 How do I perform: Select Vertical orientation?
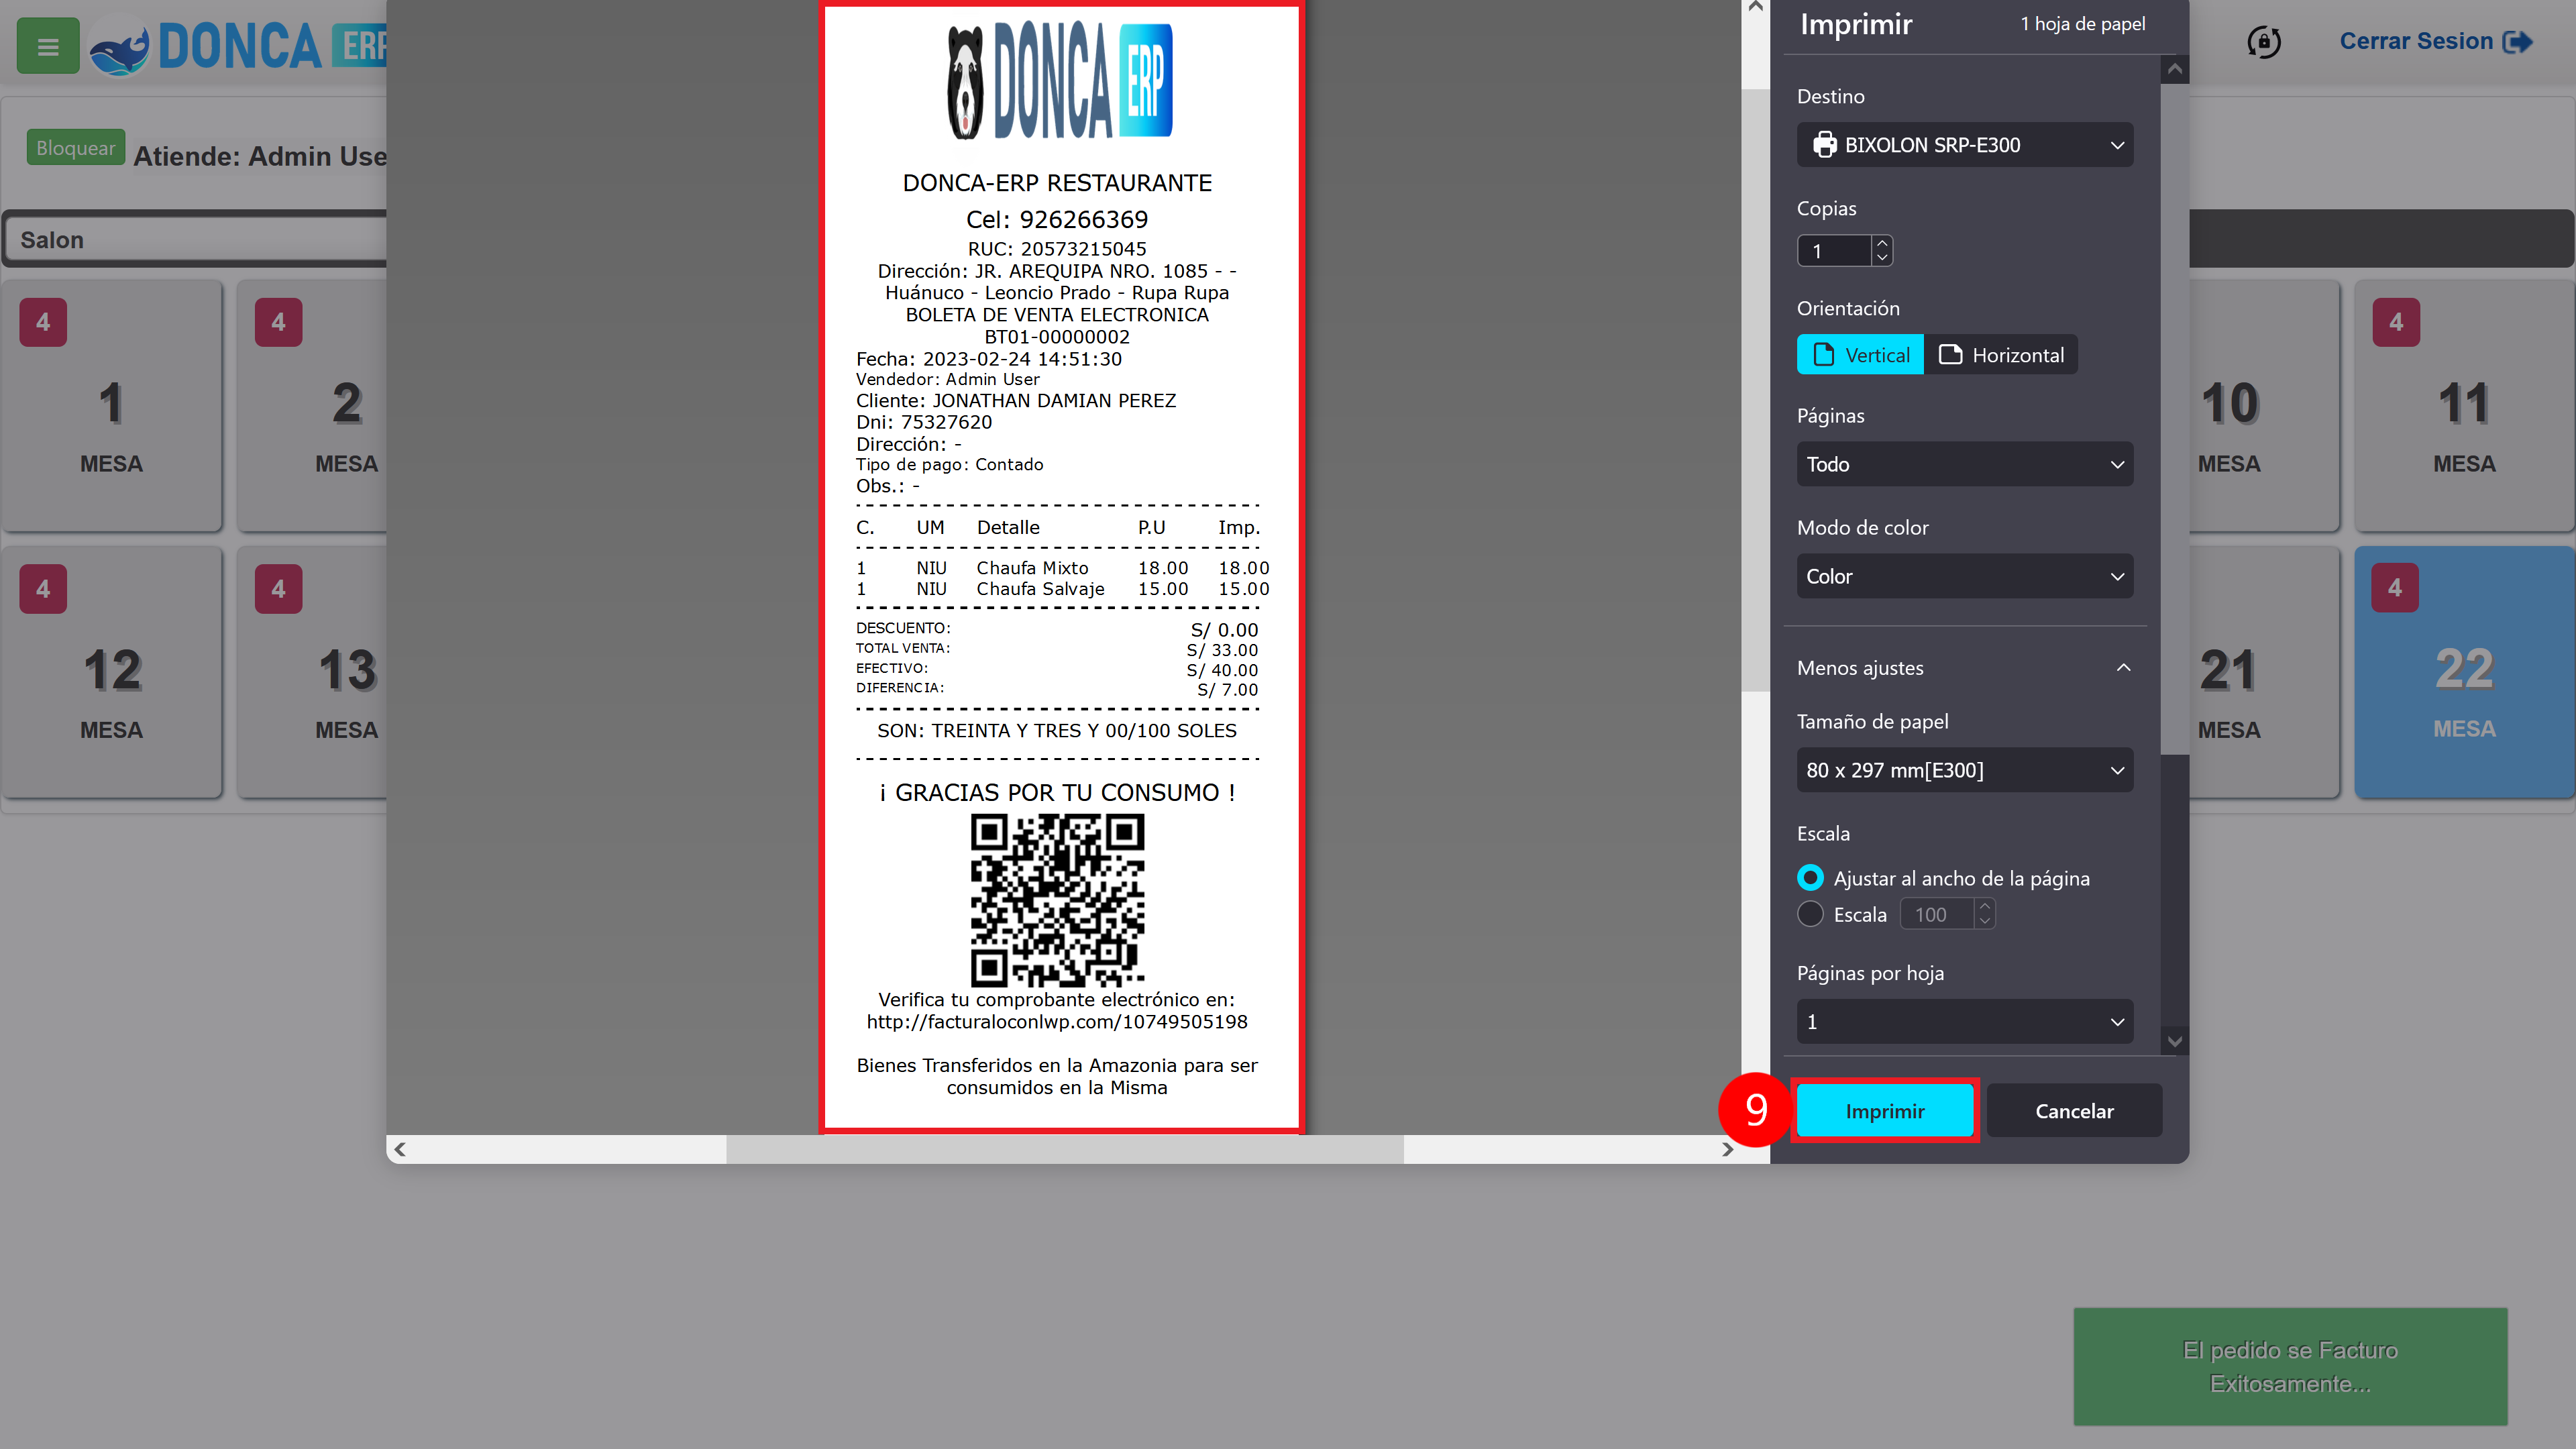(x=1860, y=355)
